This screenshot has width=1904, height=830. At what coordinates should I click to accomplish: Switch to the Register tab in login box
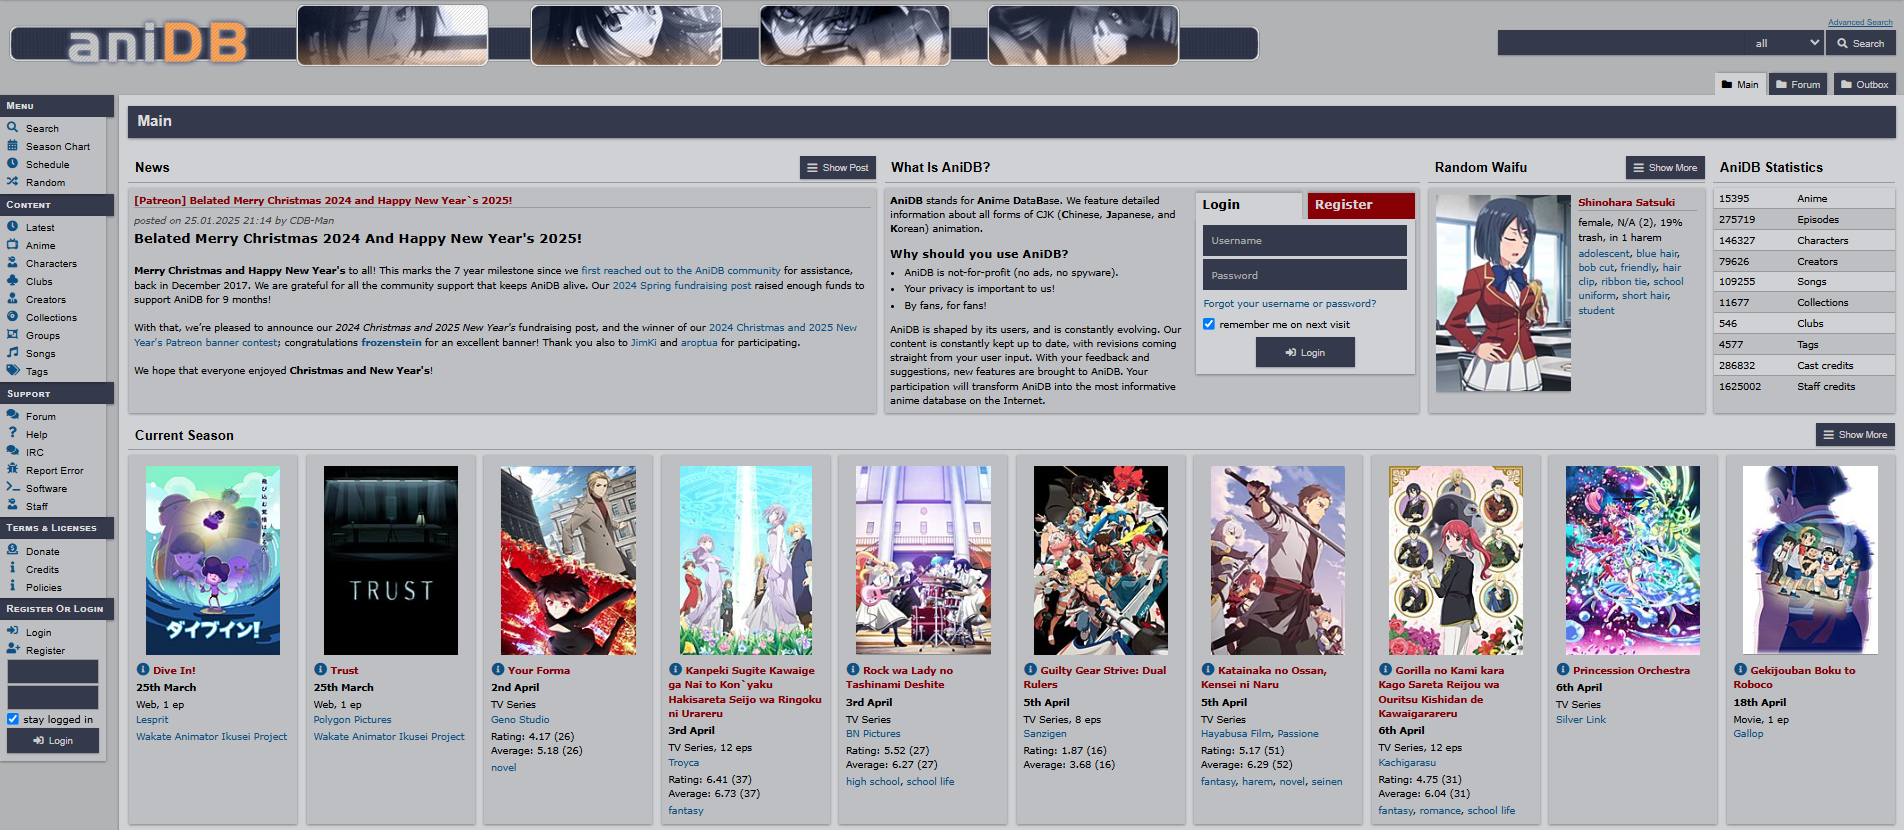[x=1360, y=205]
